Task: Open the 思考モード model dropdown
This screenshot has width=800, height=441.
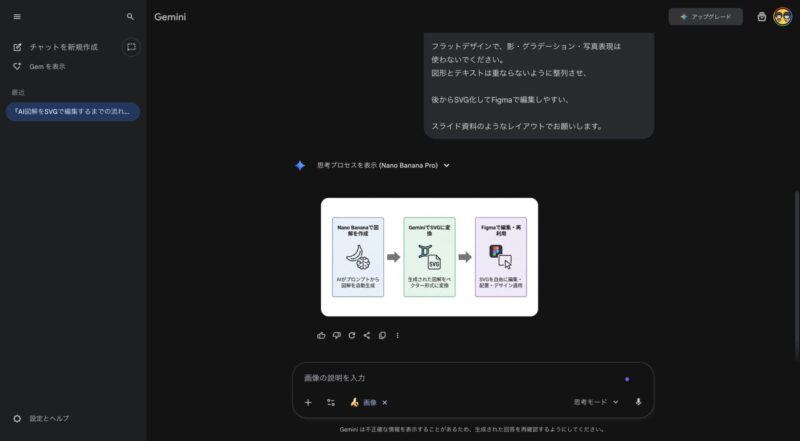Action: coord(596,402)
